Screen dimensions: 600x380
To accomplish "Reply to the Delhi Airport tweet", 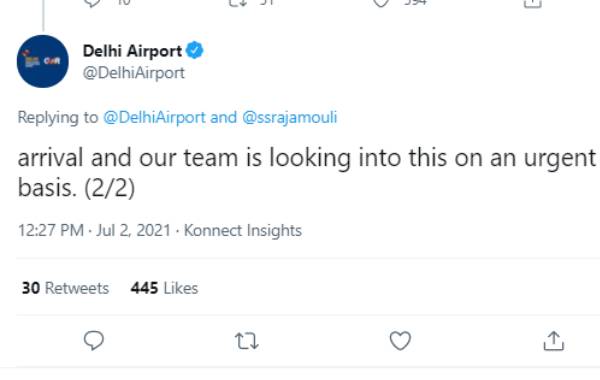I will pos(94,340).
